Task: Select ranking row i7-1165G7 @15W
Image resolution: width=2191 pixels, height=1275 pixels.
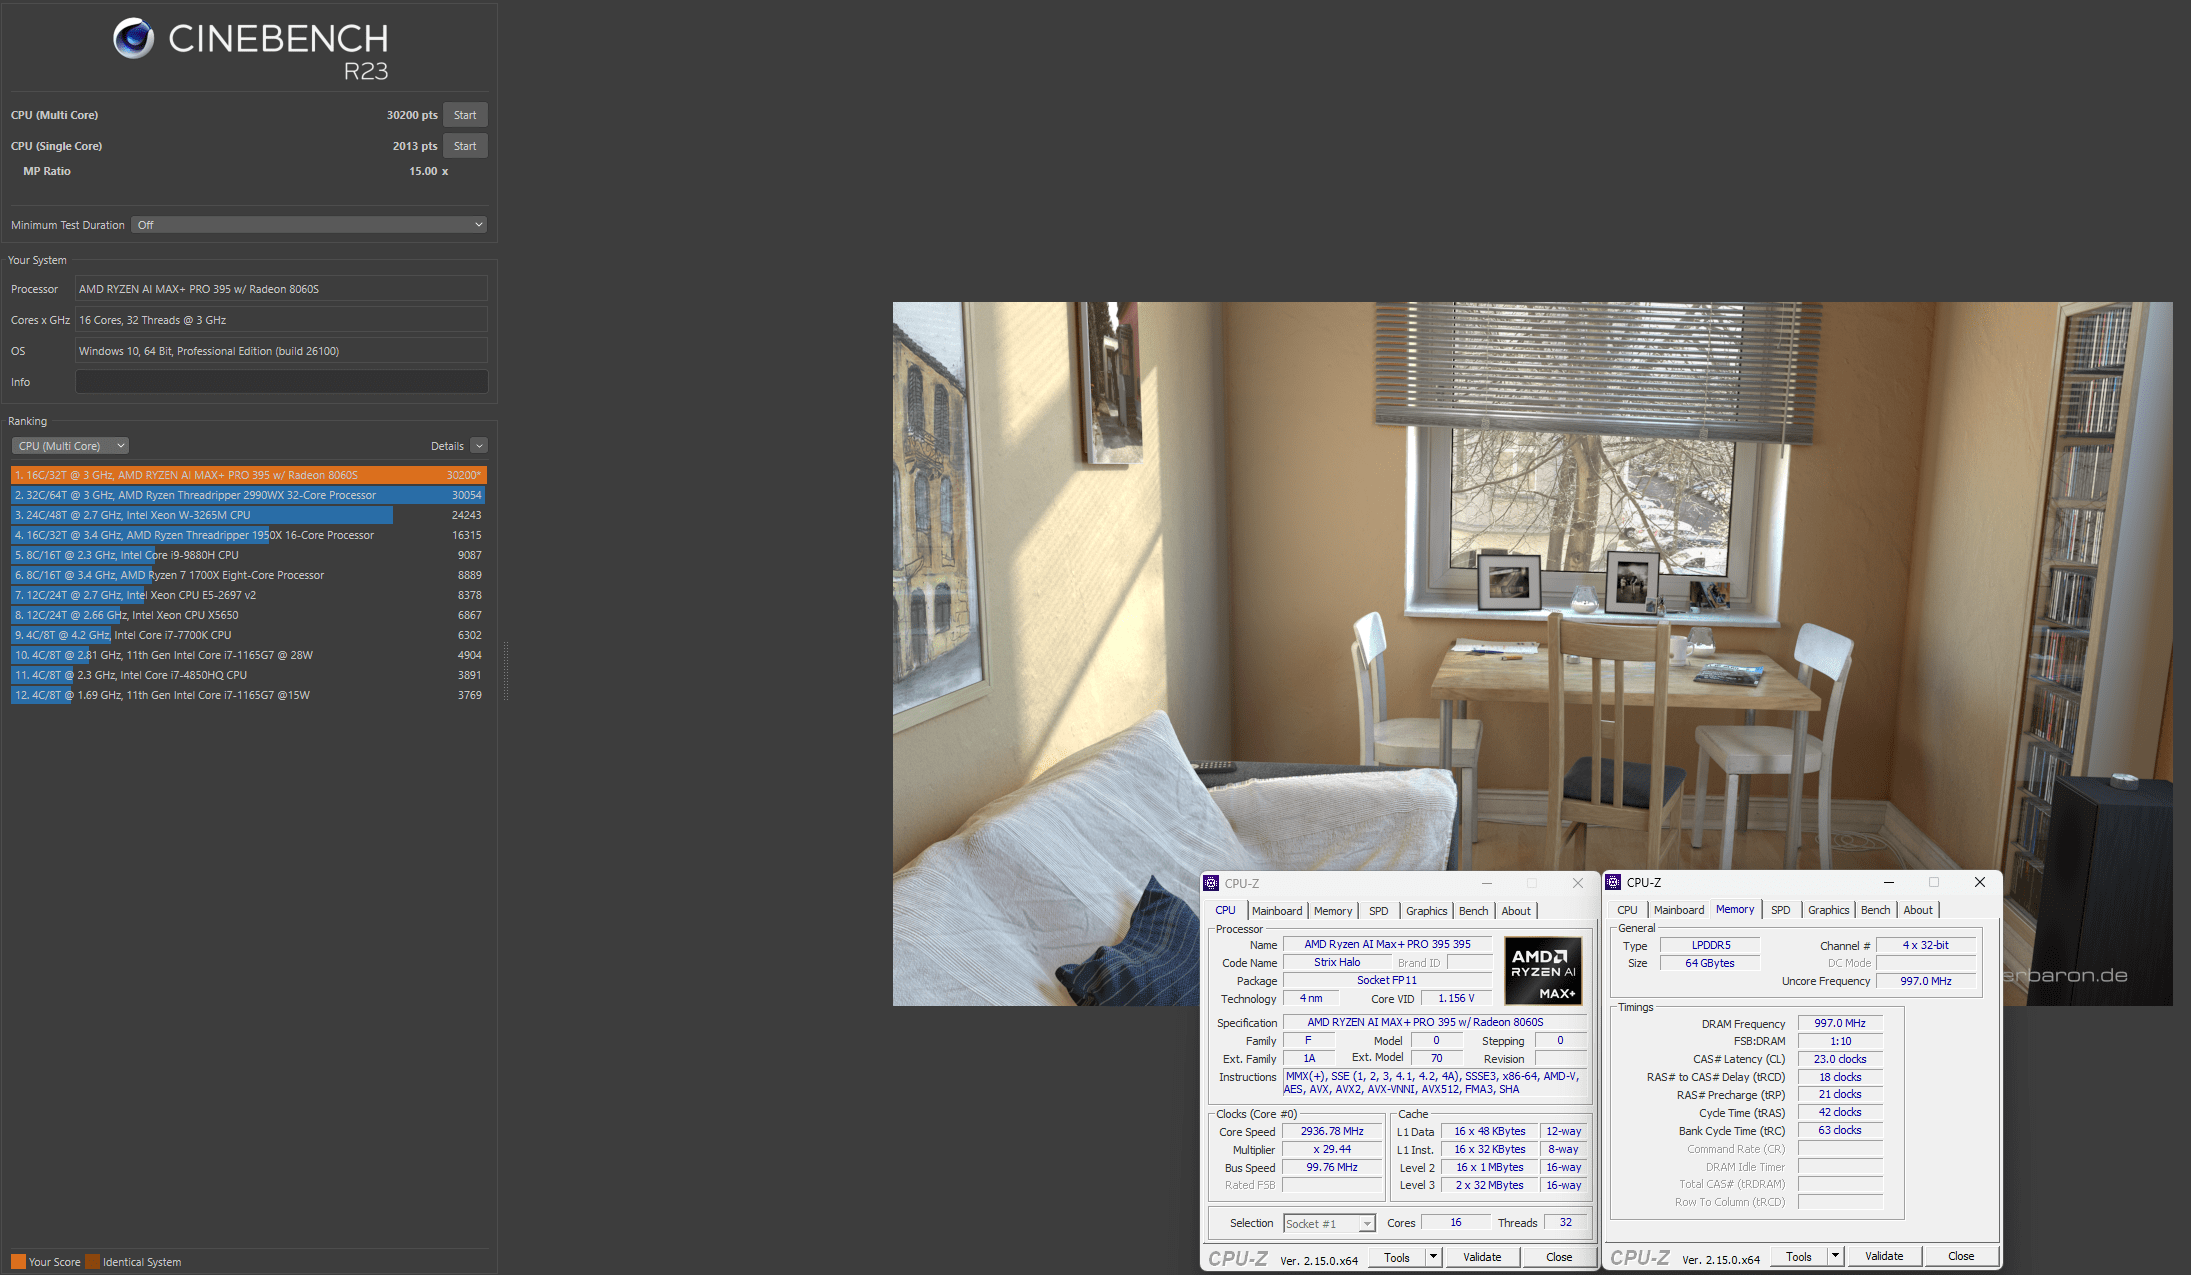Action: point(248,695)
